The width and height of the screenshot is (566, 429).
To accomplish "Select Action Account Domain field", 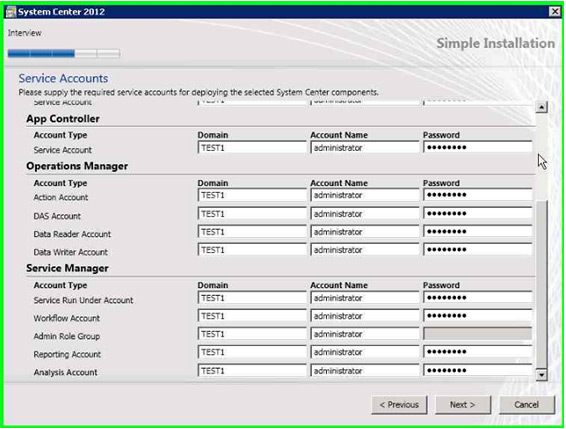I will [252, 195].
